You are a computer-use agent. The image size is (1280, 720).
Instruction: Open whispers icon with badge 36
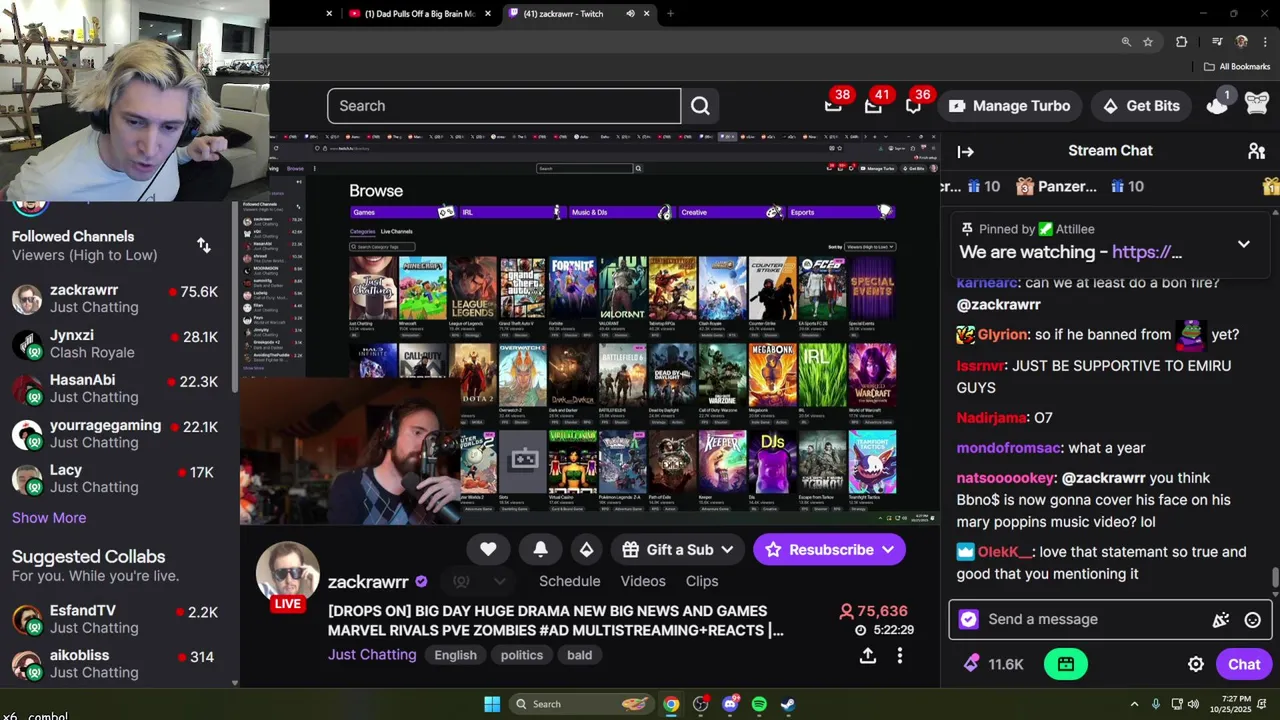(x=914, y=105)
